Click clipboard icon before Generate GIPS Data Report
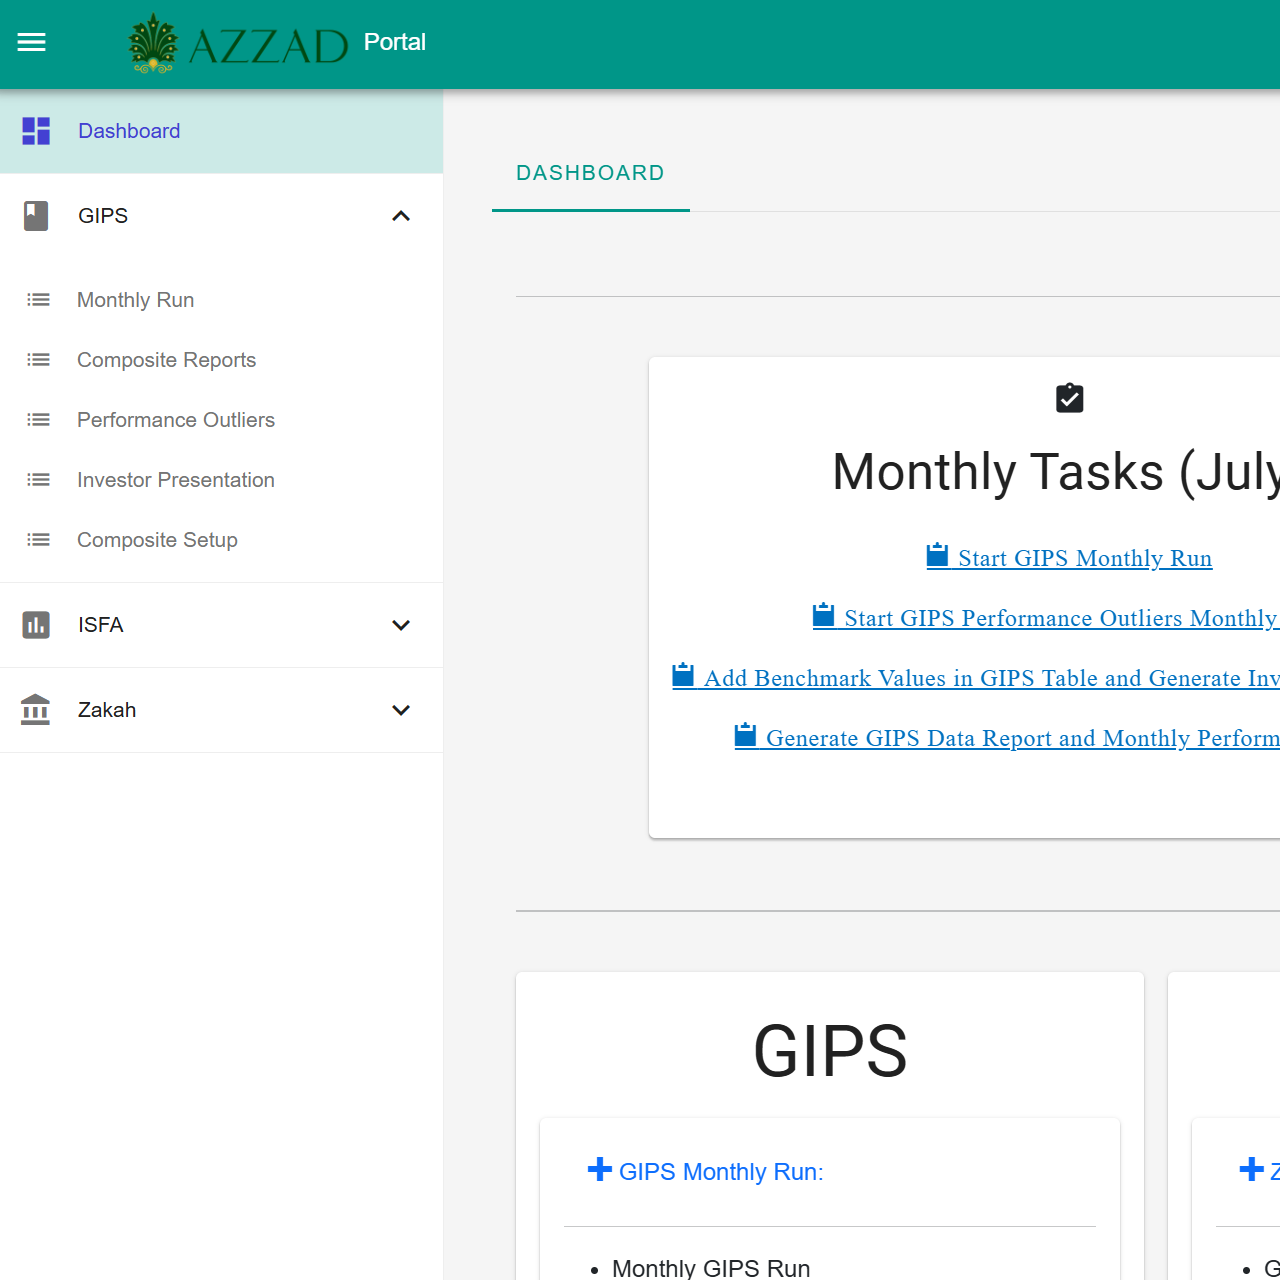The image size is (1280, 1280). coord(745,736)
